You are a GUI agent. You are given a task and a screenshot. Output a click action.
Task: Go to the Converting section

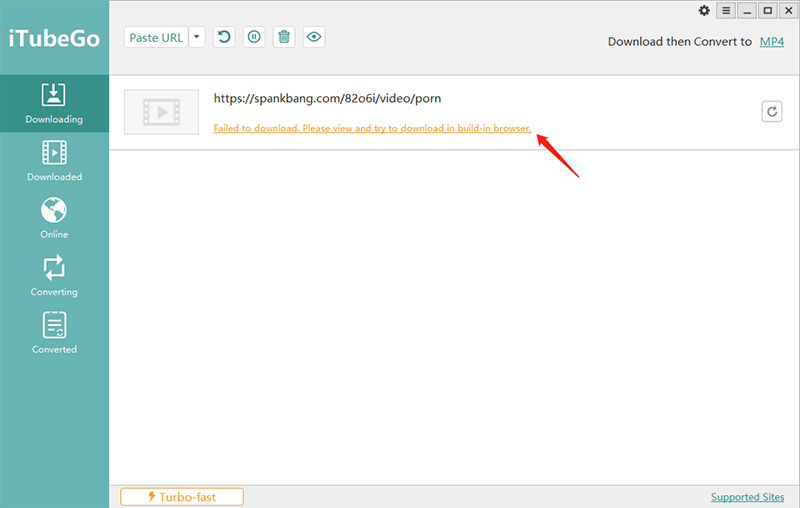(54, 276)
